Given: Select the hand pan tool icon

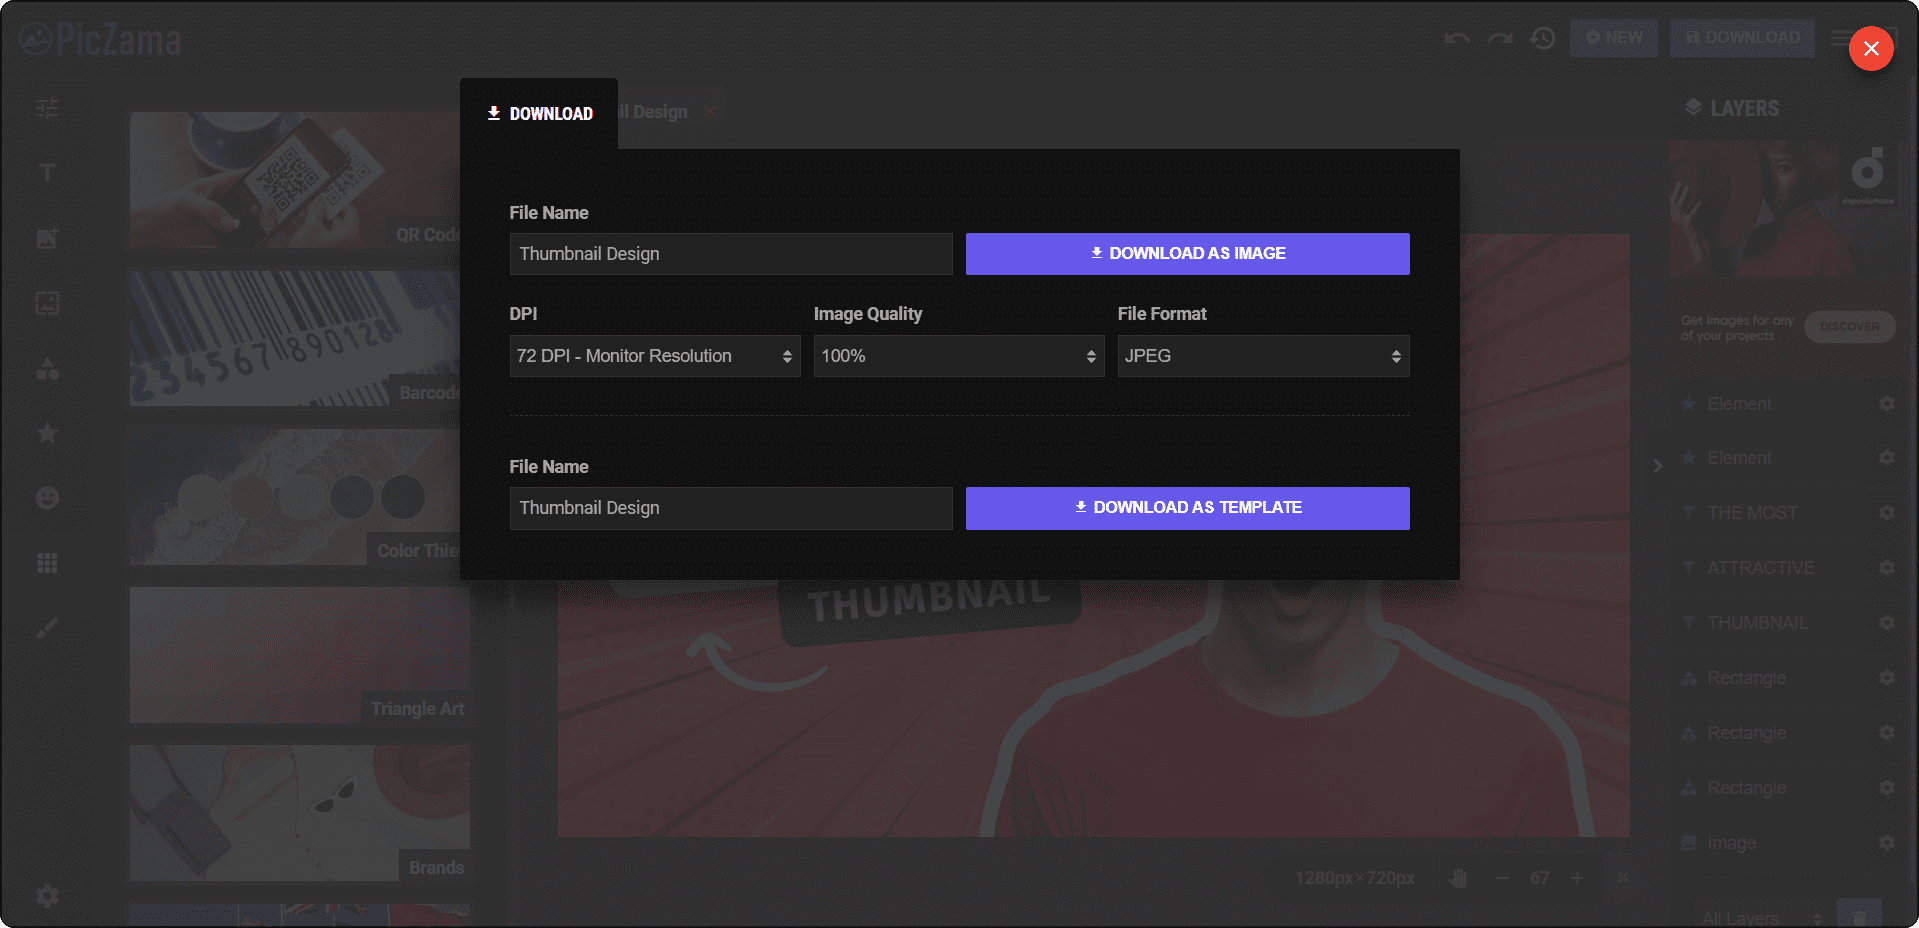Looking at the screenshot, I should tap(1458, 878).
